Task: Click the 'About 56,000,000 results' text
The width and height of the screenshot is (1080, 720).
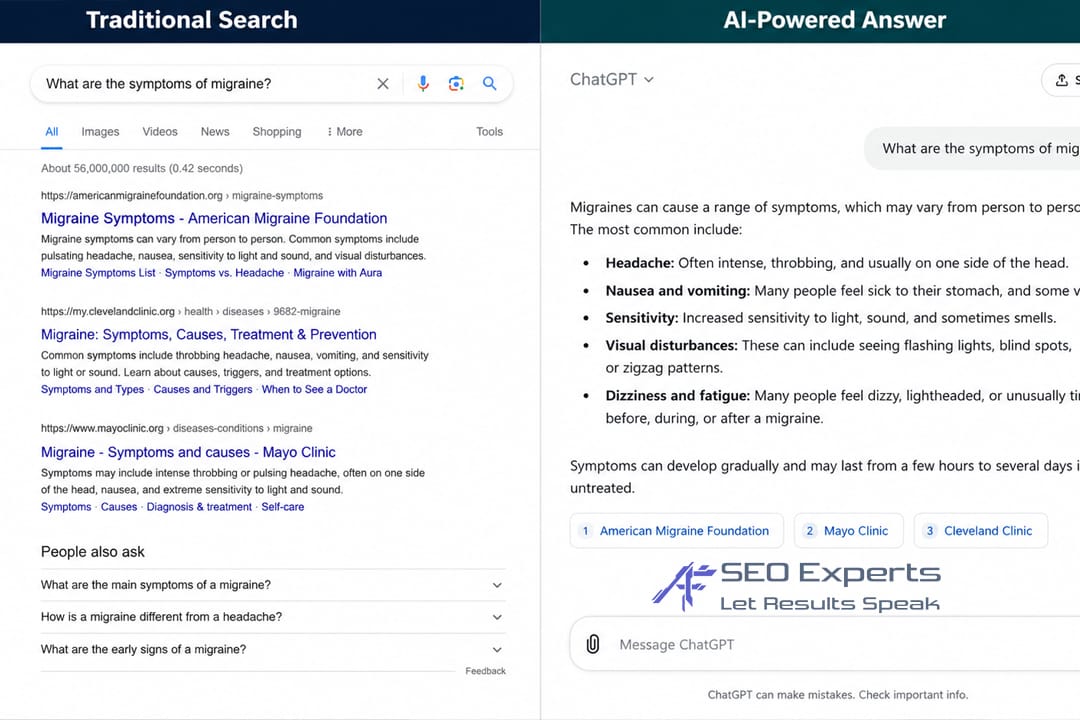Action: pos(142,168)
